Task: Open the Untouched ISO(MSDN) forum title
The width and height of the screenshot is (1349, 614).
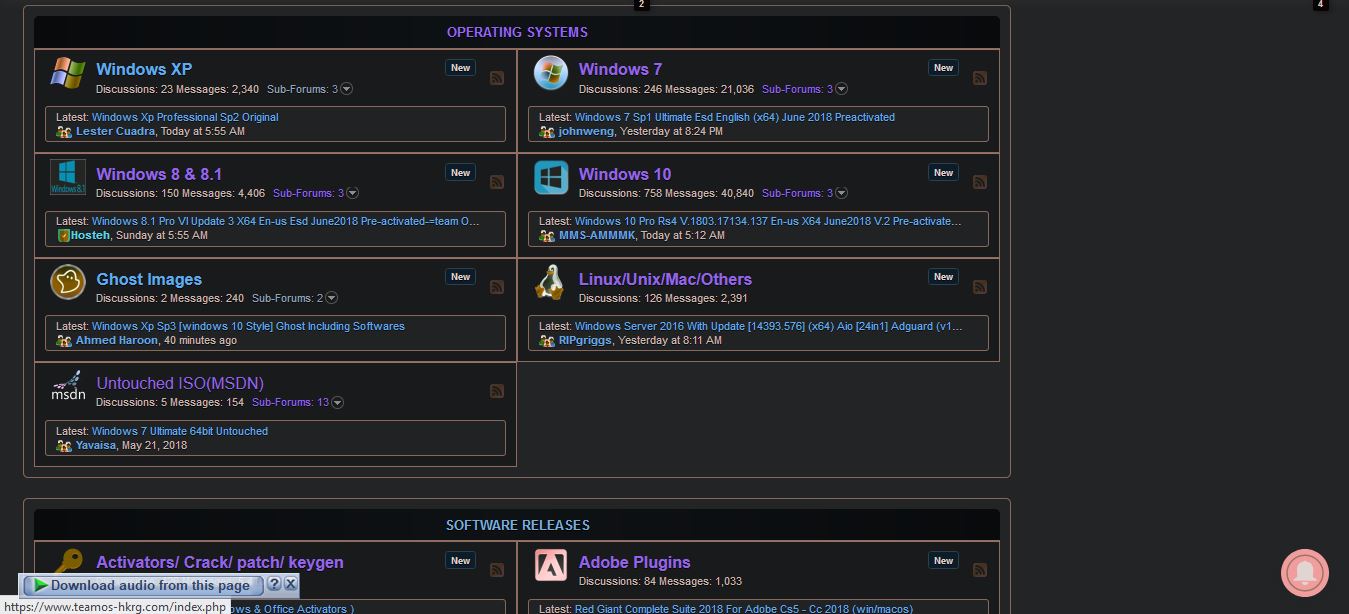Action: 180,383
